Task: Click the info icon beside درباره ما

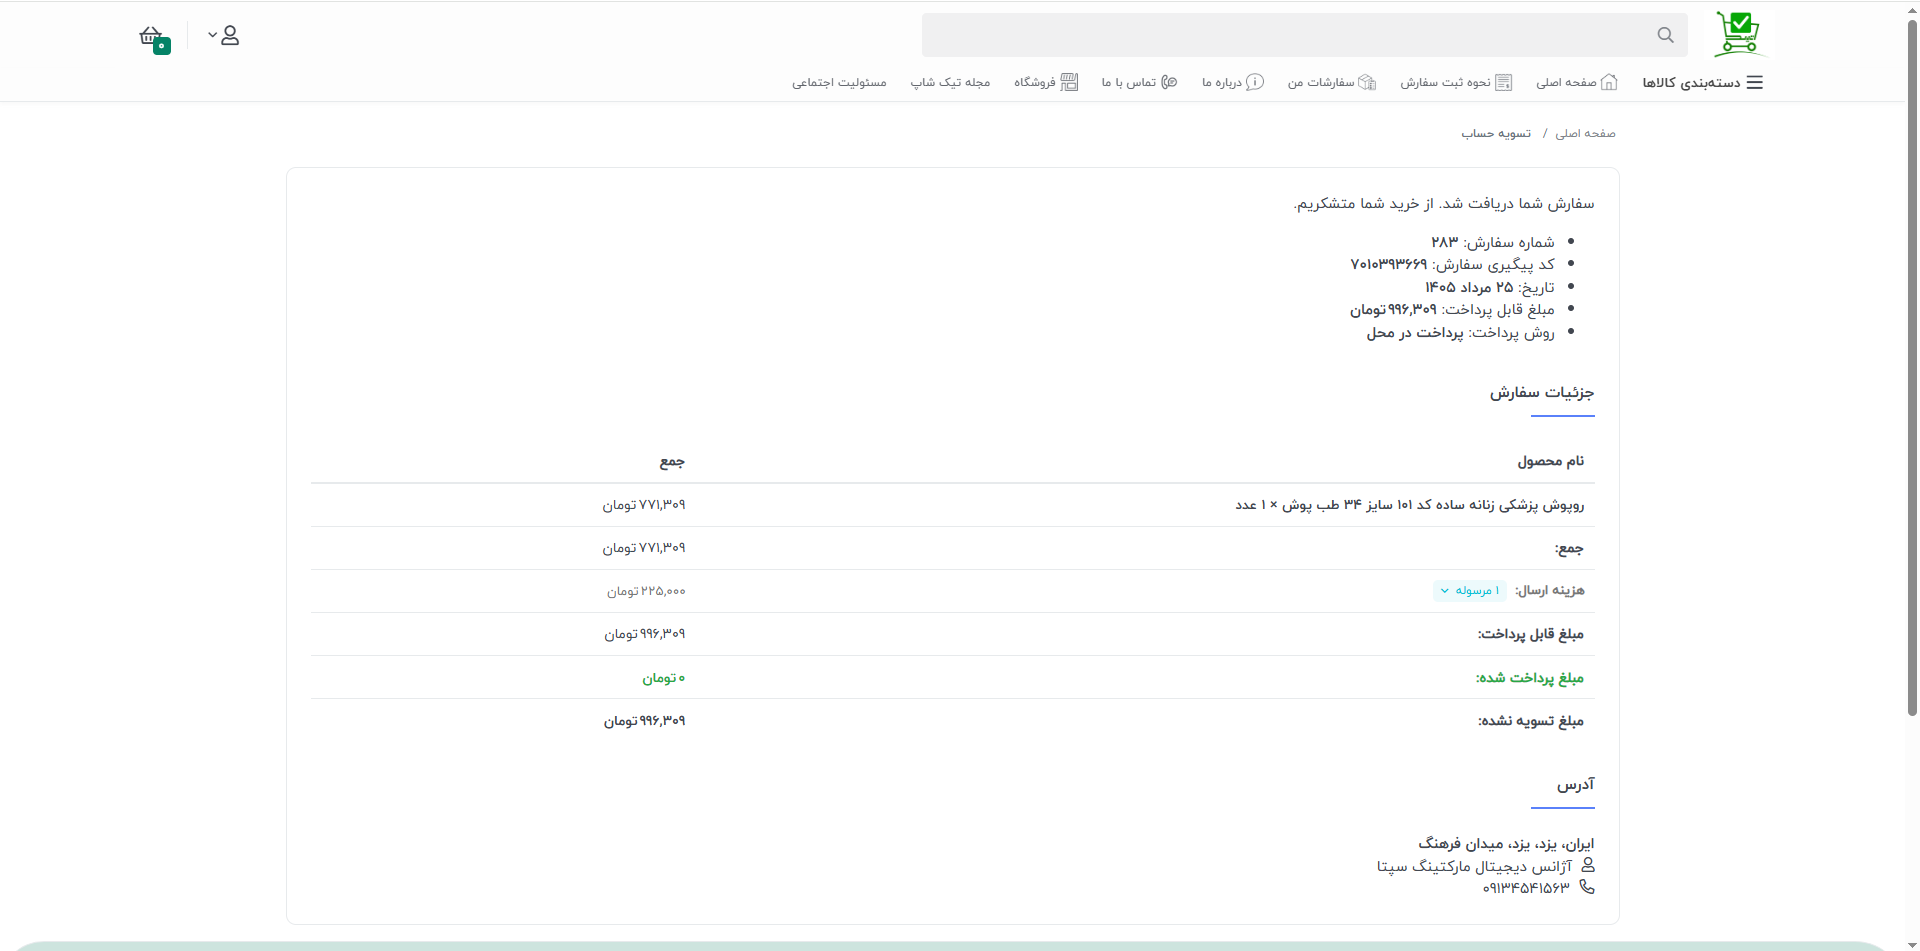Action: click(1255, 82)
